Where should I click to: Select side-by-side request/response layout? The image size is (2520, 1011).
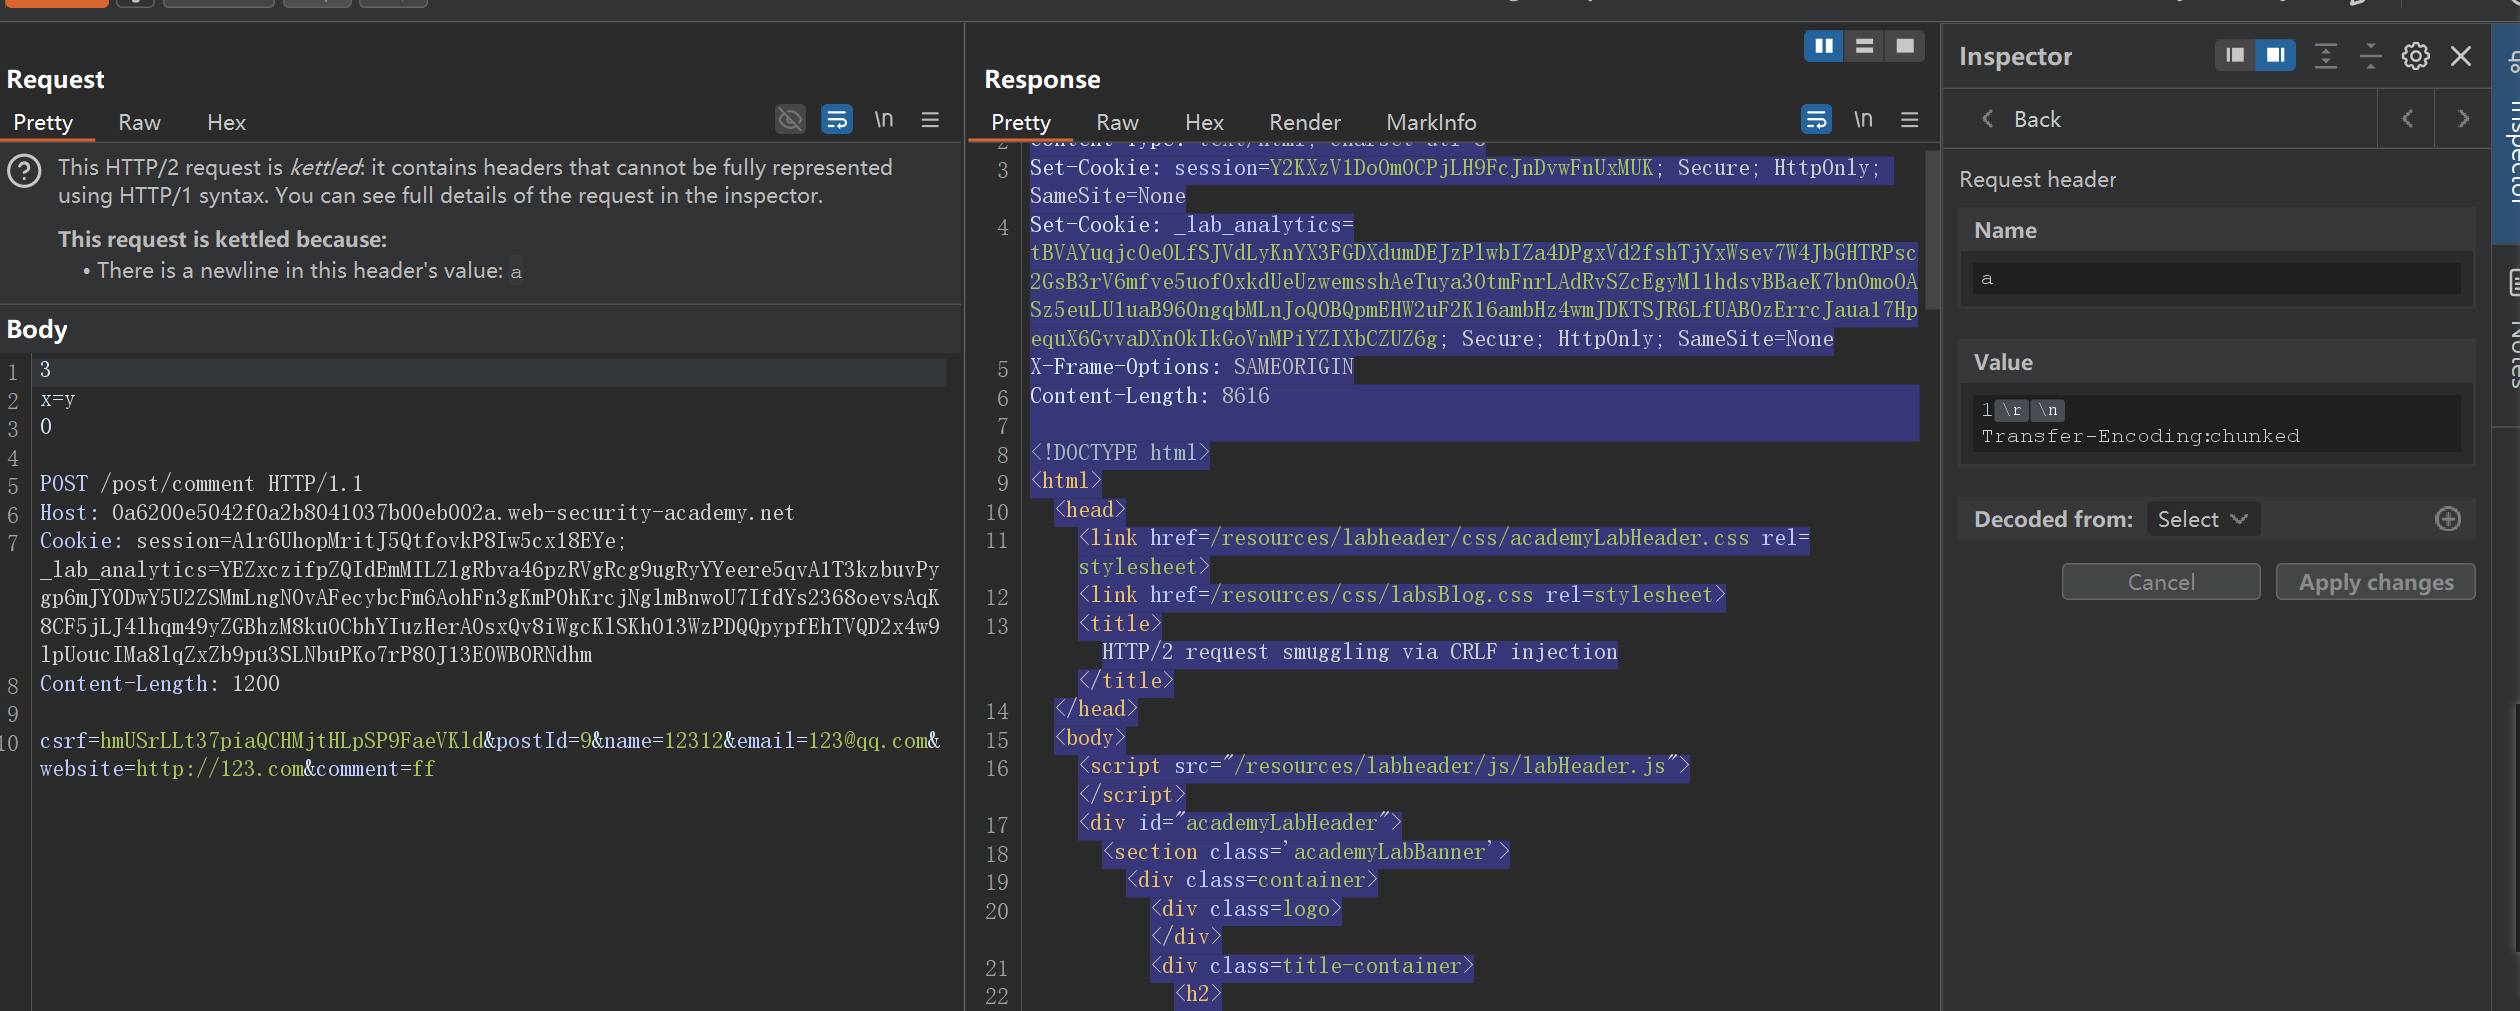[1824, 46]
